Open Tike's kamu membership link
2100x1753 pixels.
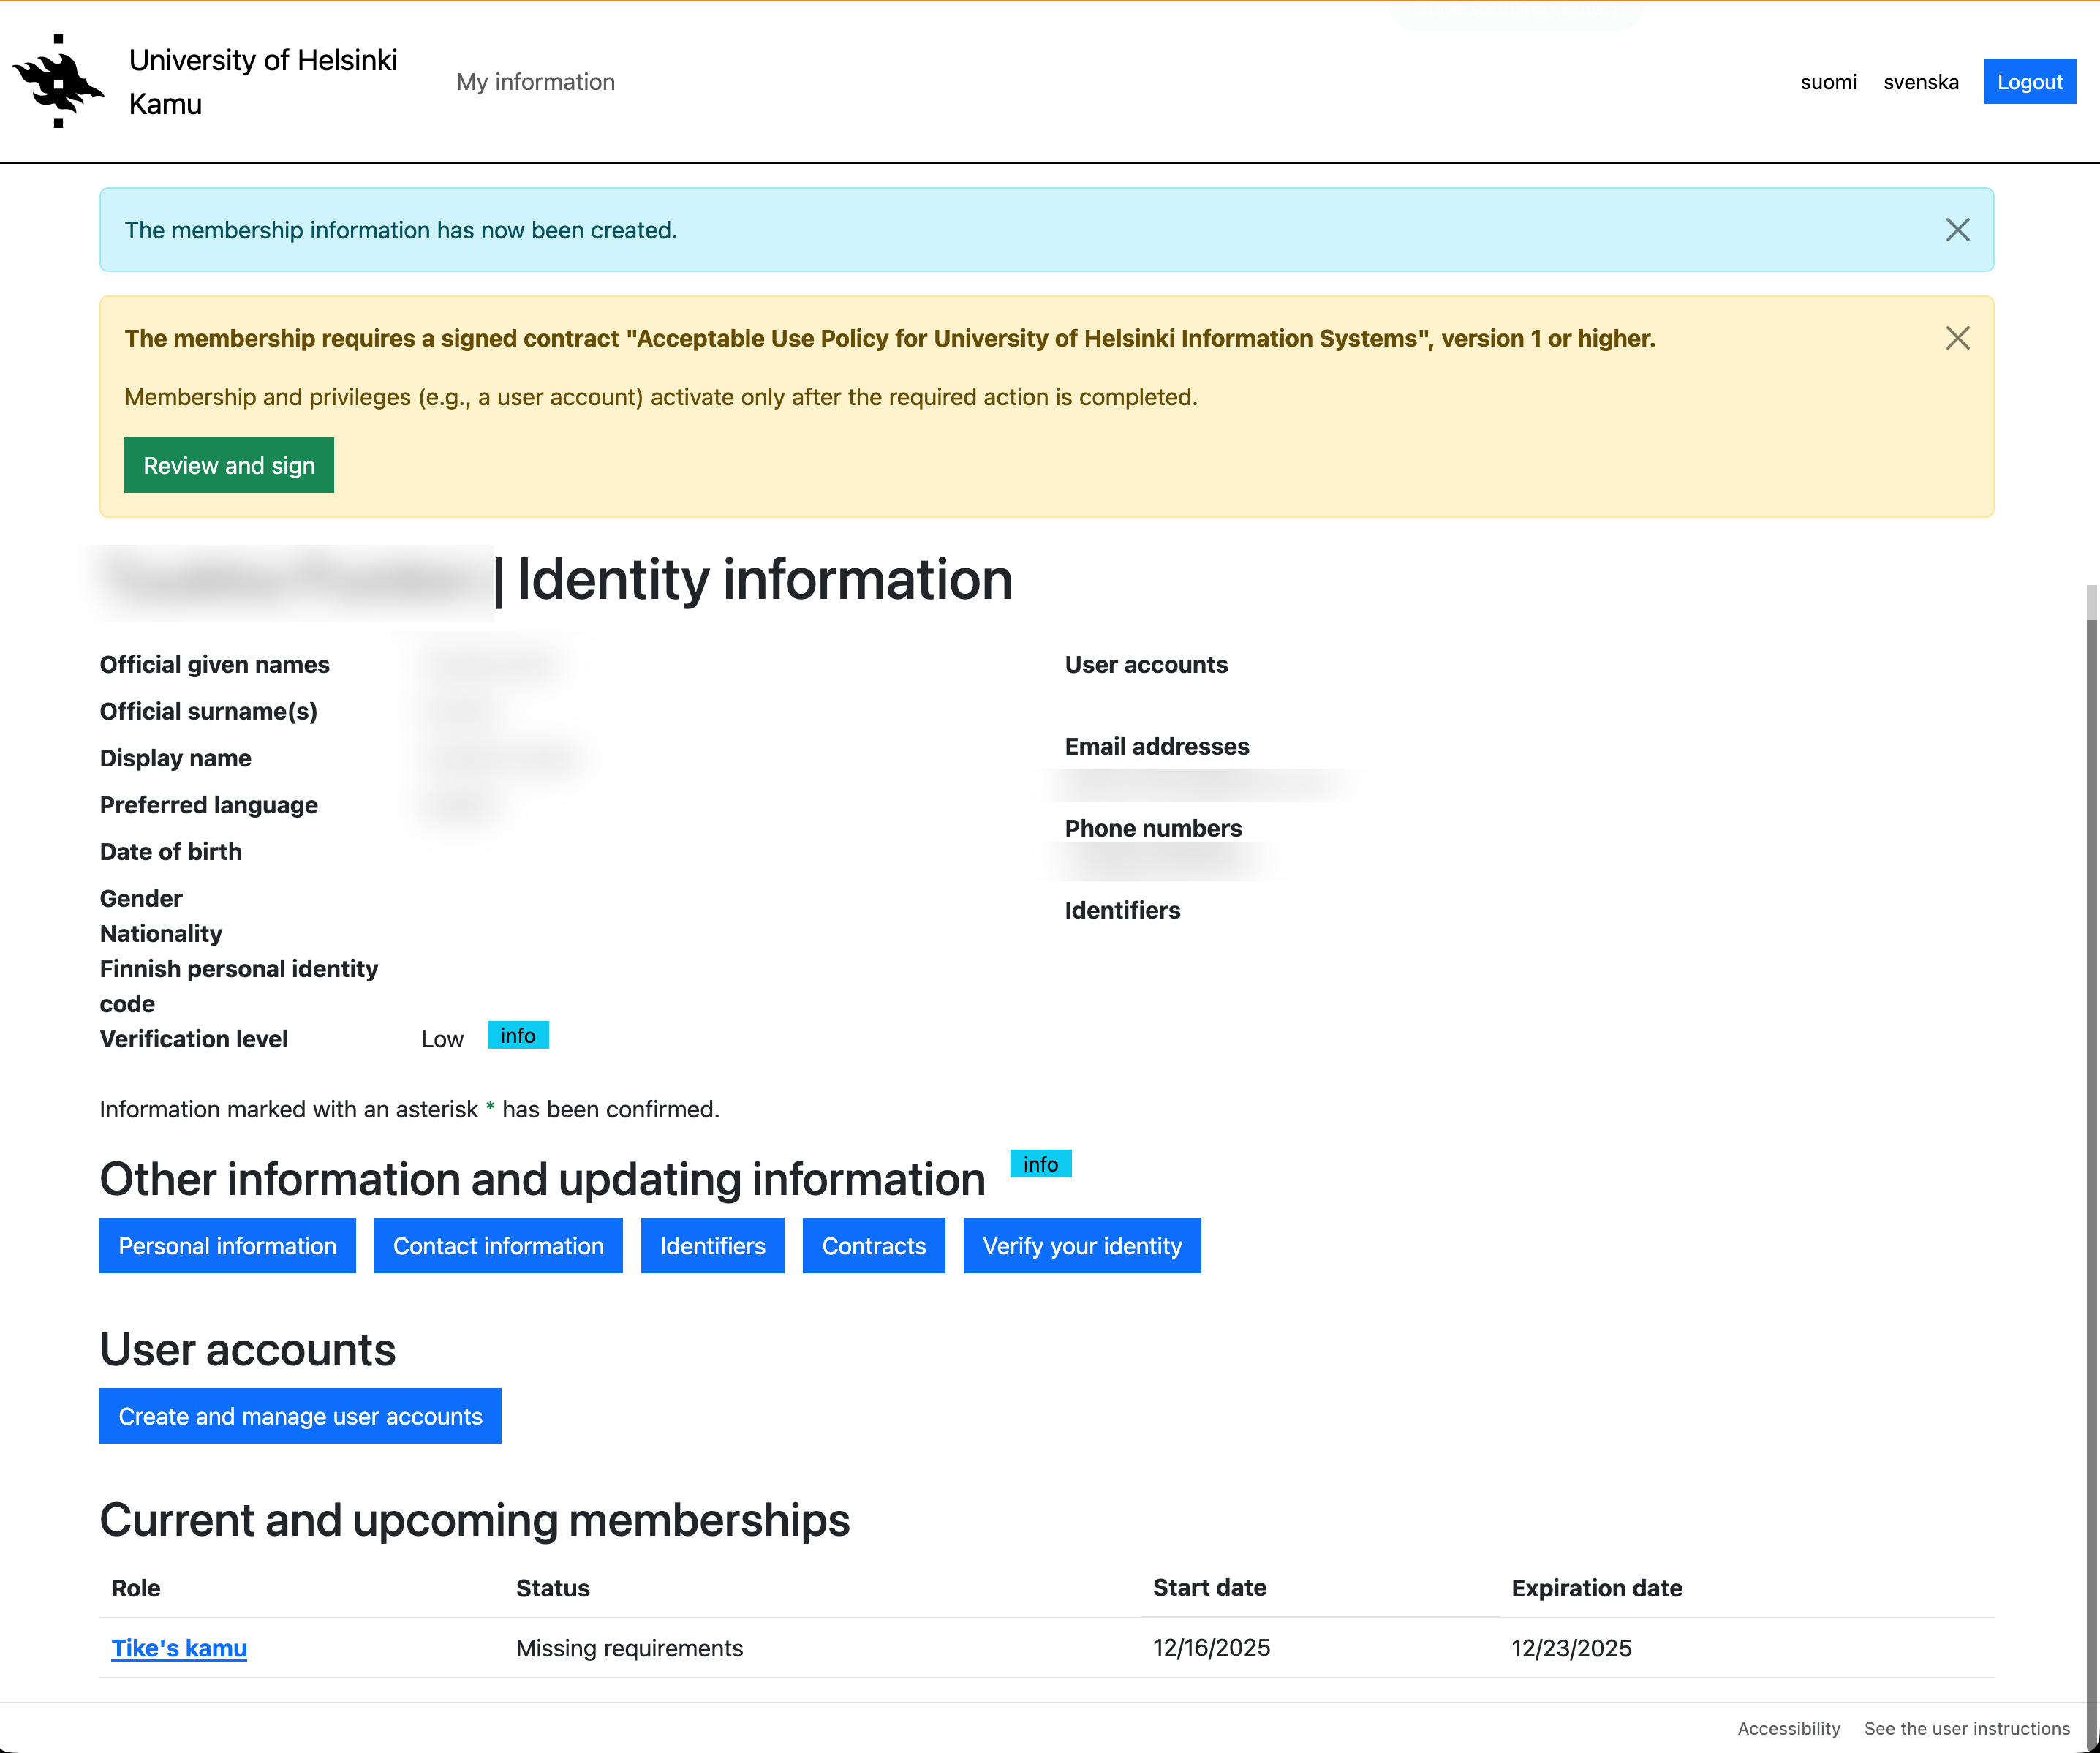click(x=179, y=1648)
